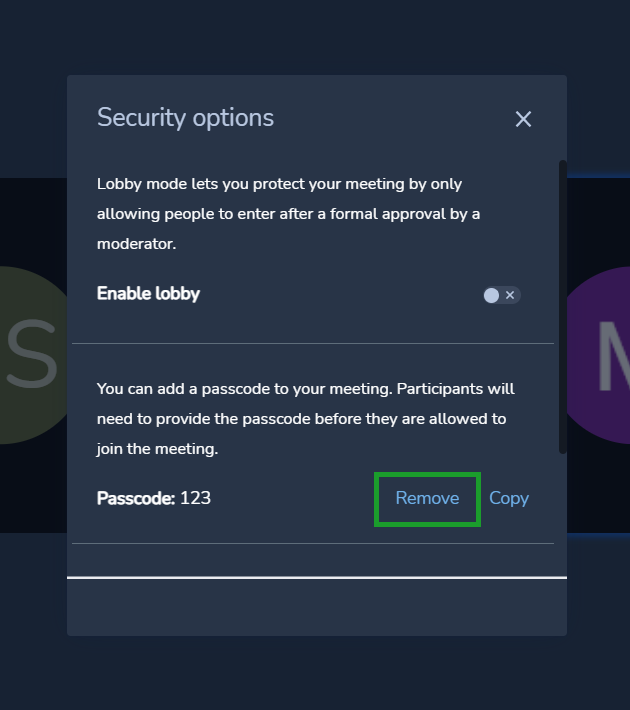
Task: Click the Security options heading
Action: click(x=185, y=118)
